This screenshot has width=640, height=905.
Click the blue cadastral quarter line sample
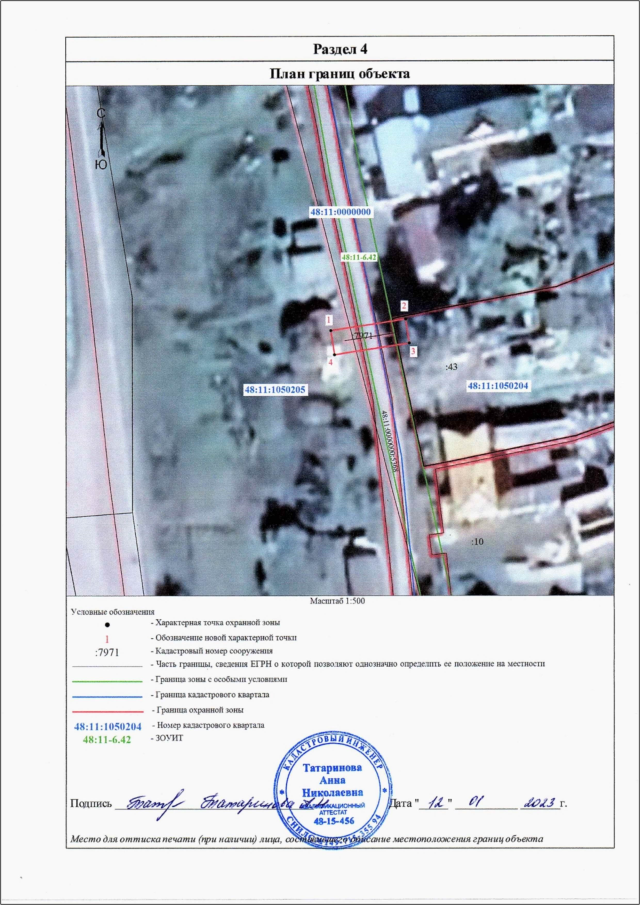[107, 694]
